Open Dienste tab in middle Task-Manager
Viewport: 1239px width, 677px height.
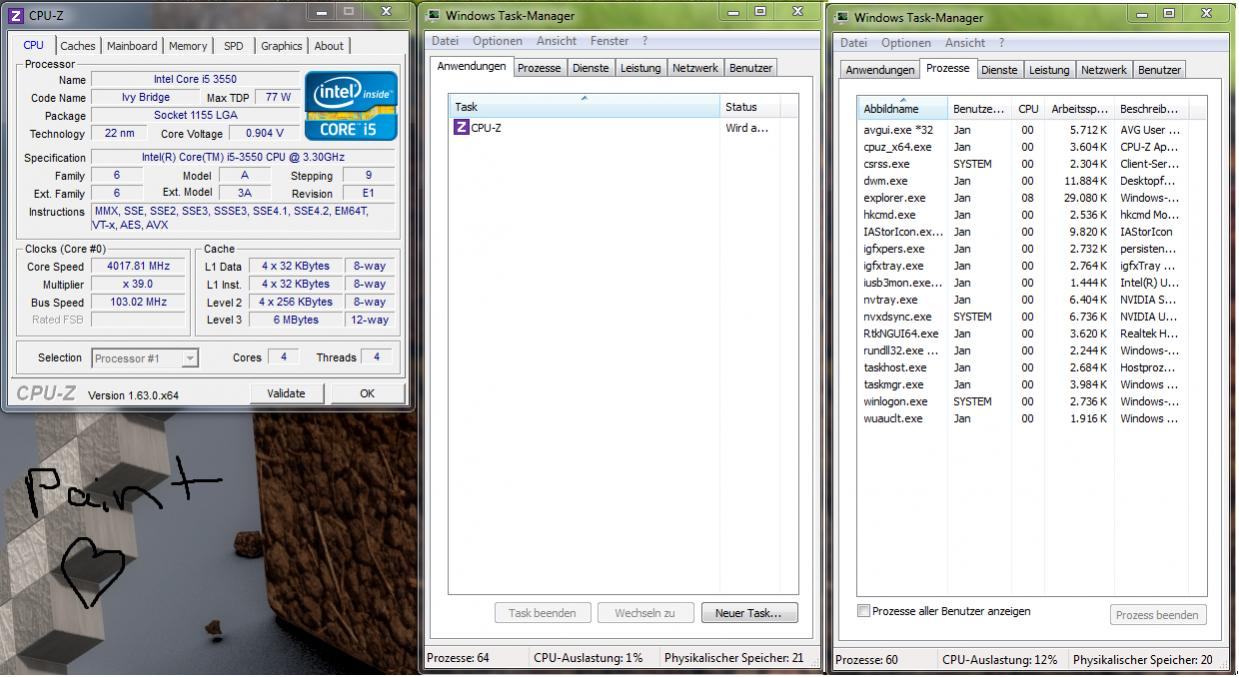pyautogui.click(x=590, y=68)
